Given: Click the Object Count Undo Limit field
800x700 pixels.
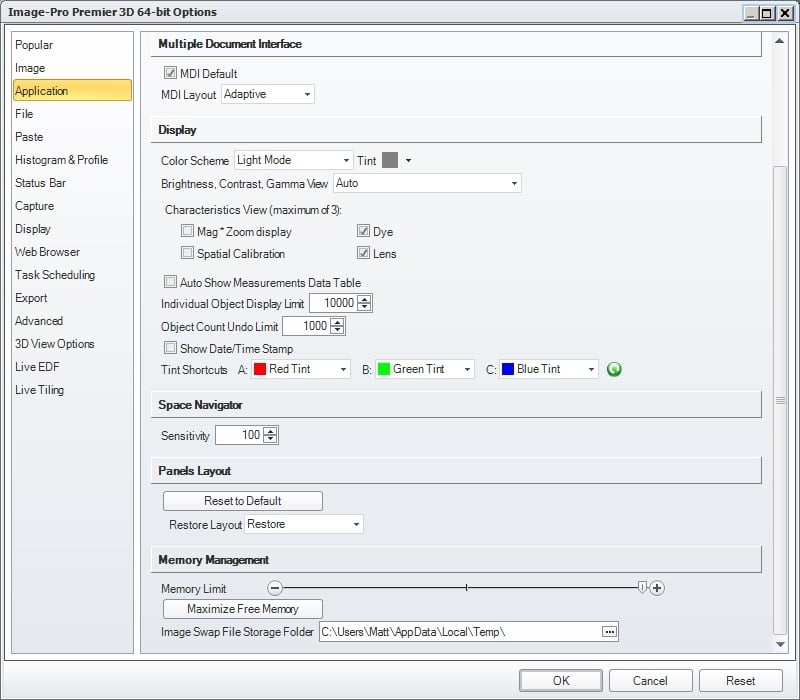Looking at the screenshot, I should 307,326.
